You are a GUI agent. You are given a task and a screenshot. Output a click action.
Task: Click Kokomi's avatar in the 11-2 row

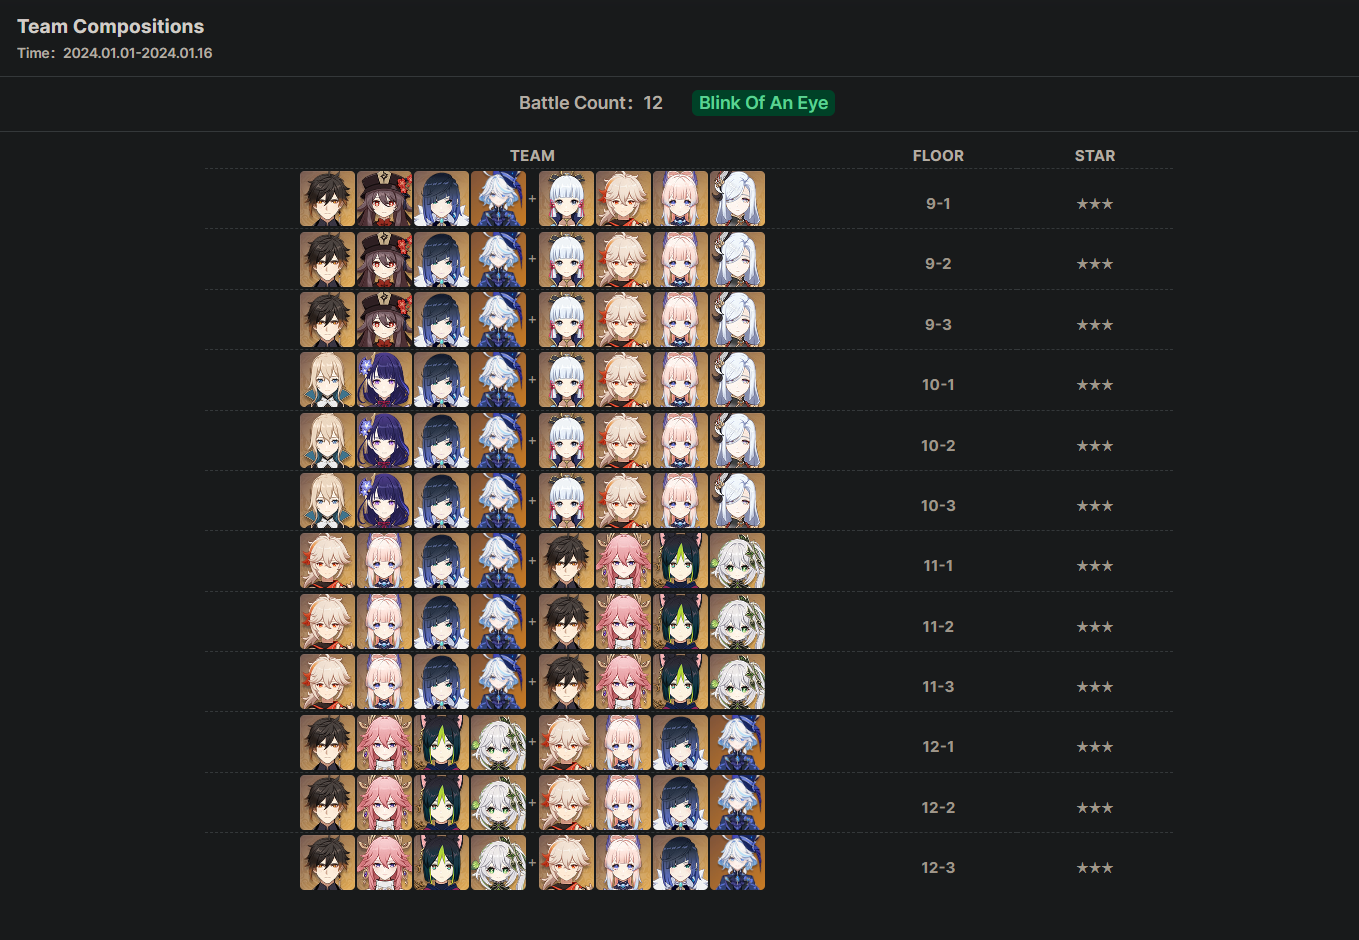coord(384,622)
